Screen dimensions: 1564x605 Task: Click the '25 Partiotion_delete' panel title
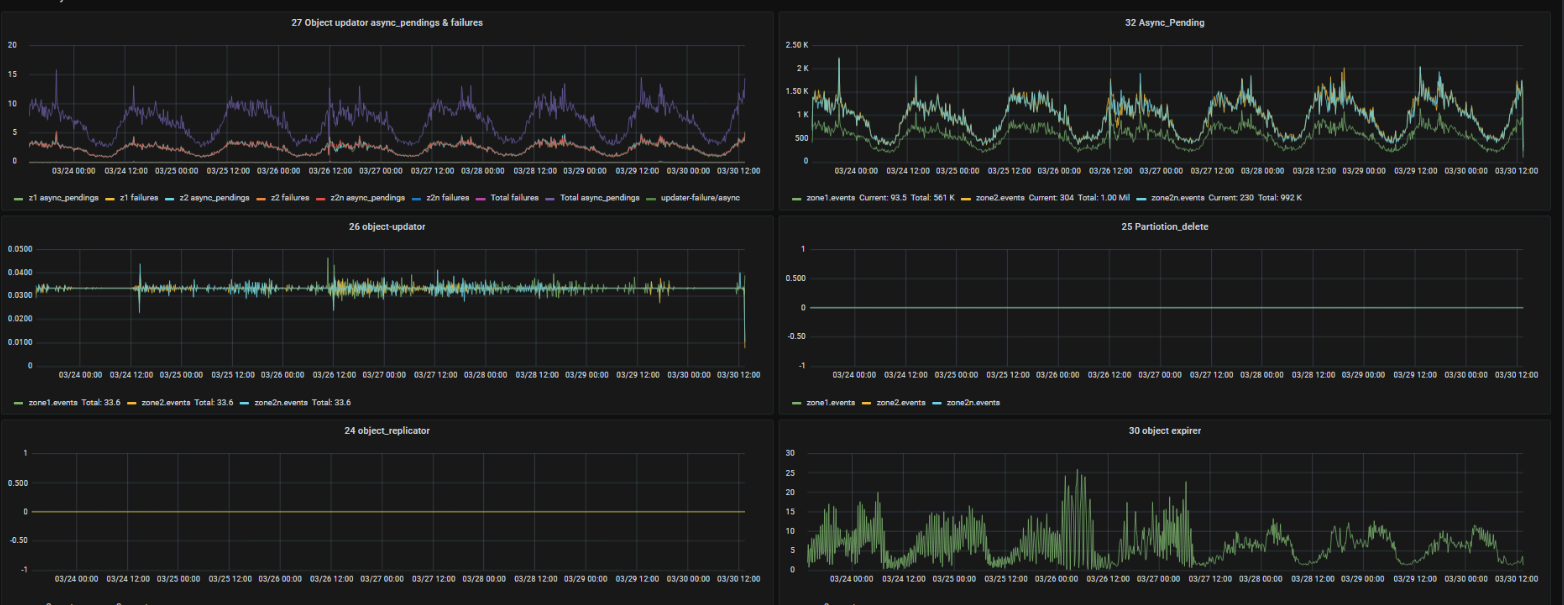tap(1164, 227)
